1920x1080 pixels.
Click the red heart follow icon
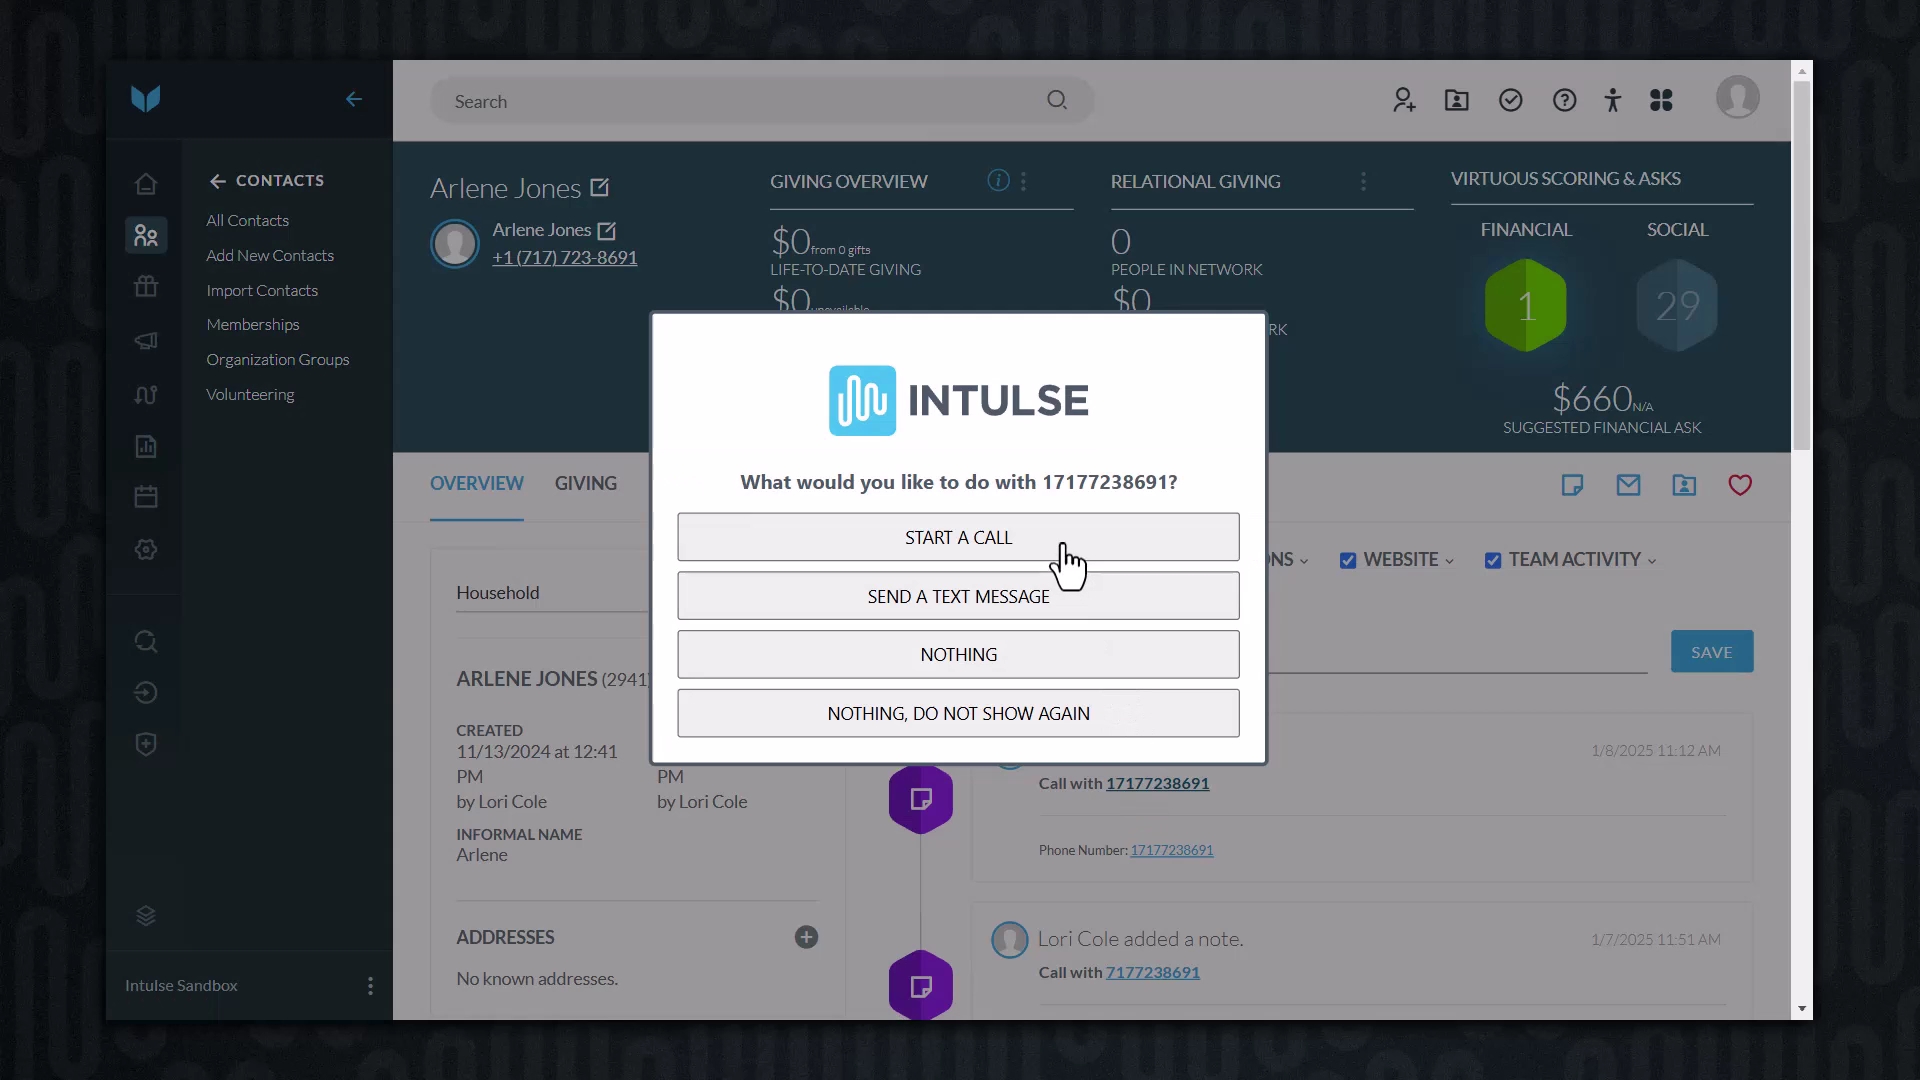tap(1740, 485)
